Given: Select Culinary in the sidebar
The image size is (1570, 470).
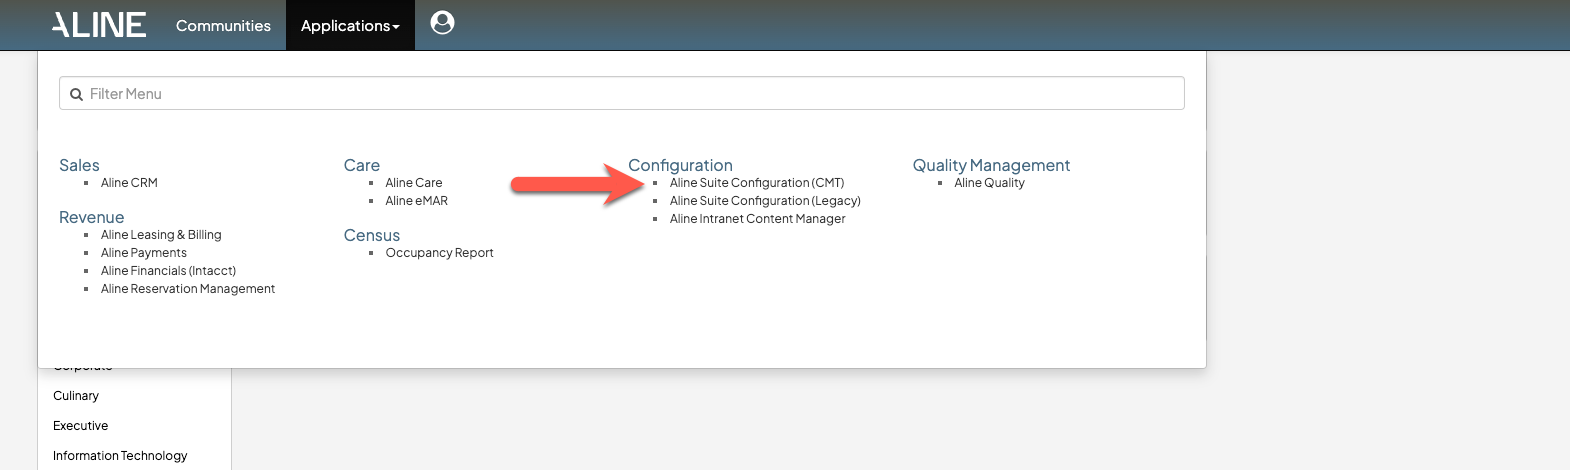Looking at the screenshot, I should pyautogui.click(x=76, y=396).
